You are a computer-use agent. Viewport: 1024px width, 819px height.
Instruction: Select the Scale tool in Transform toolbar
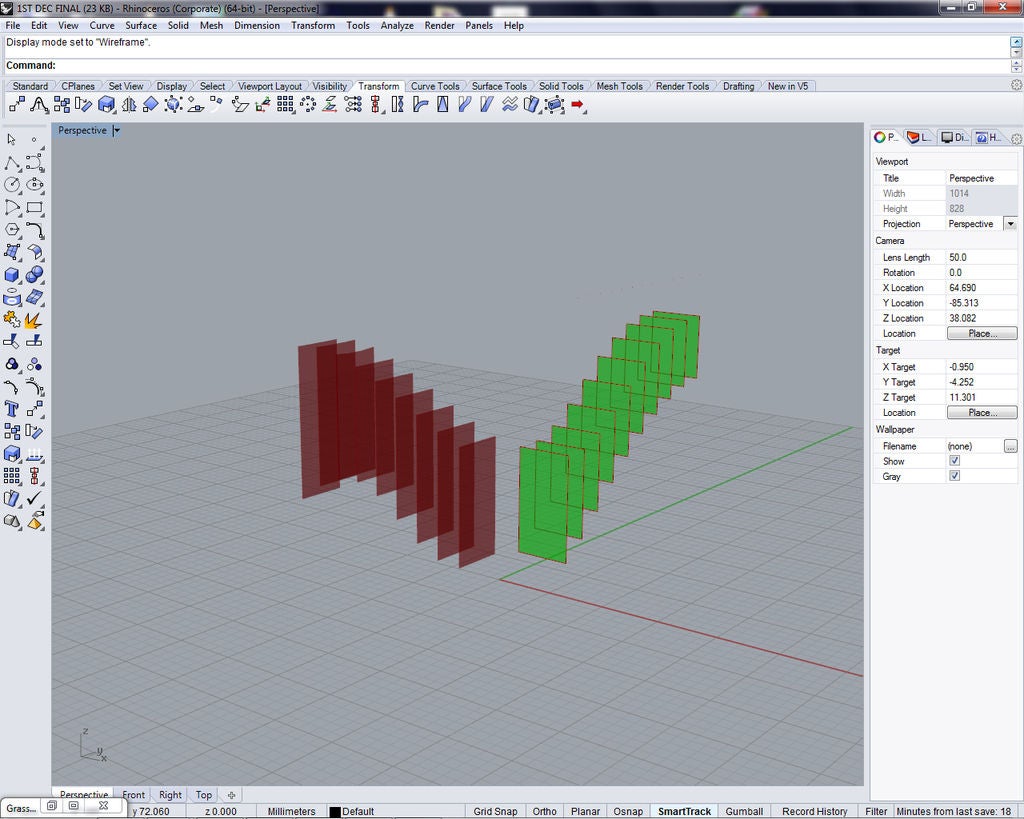click(x=106, y=104)
